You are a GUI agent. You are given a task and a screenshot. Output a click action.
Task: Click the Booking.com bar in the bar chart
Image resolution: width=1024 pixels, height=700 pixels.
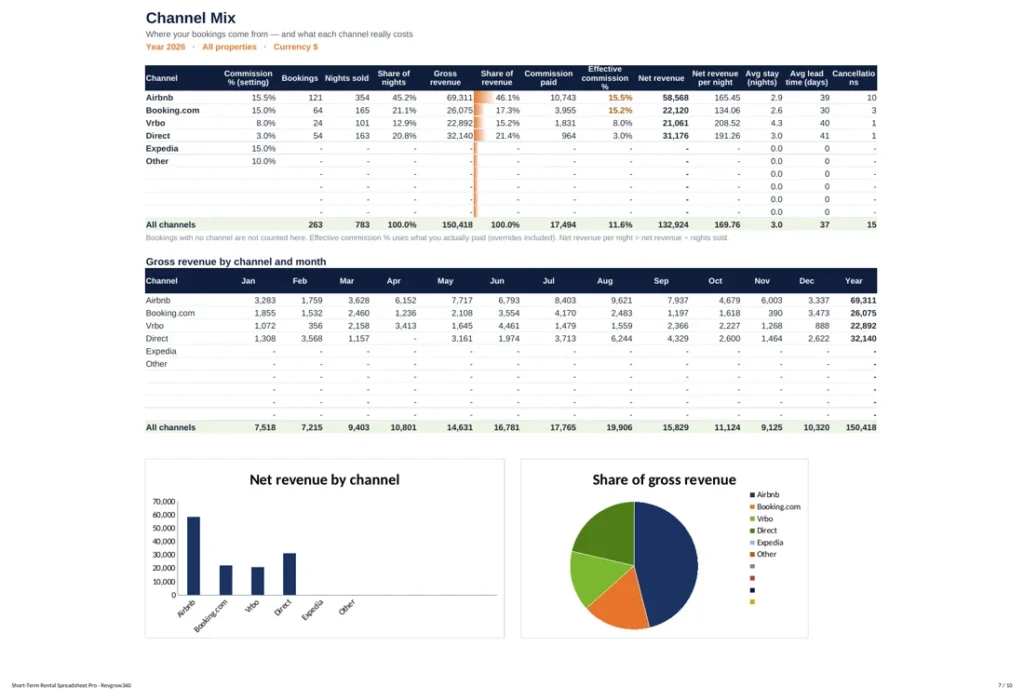coord(225,580)
